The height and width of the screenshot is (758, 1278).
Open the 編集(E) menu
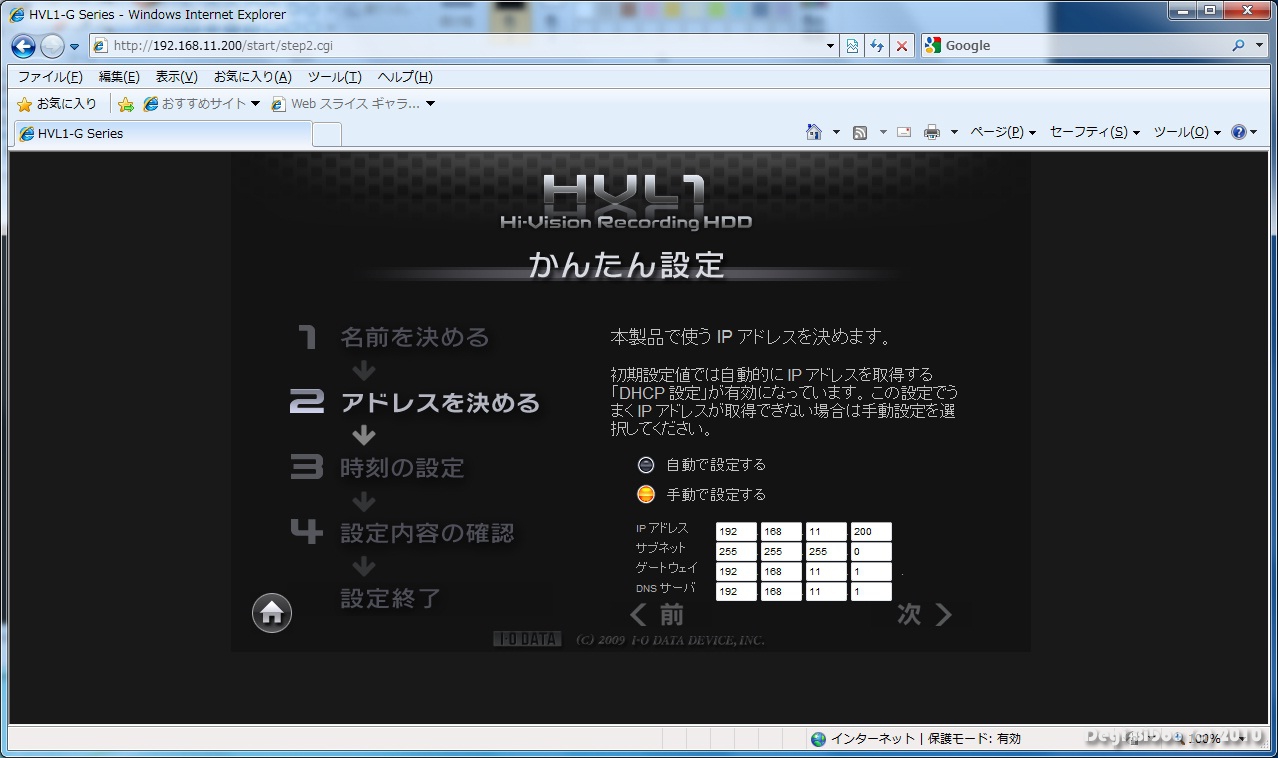[119, 77]
